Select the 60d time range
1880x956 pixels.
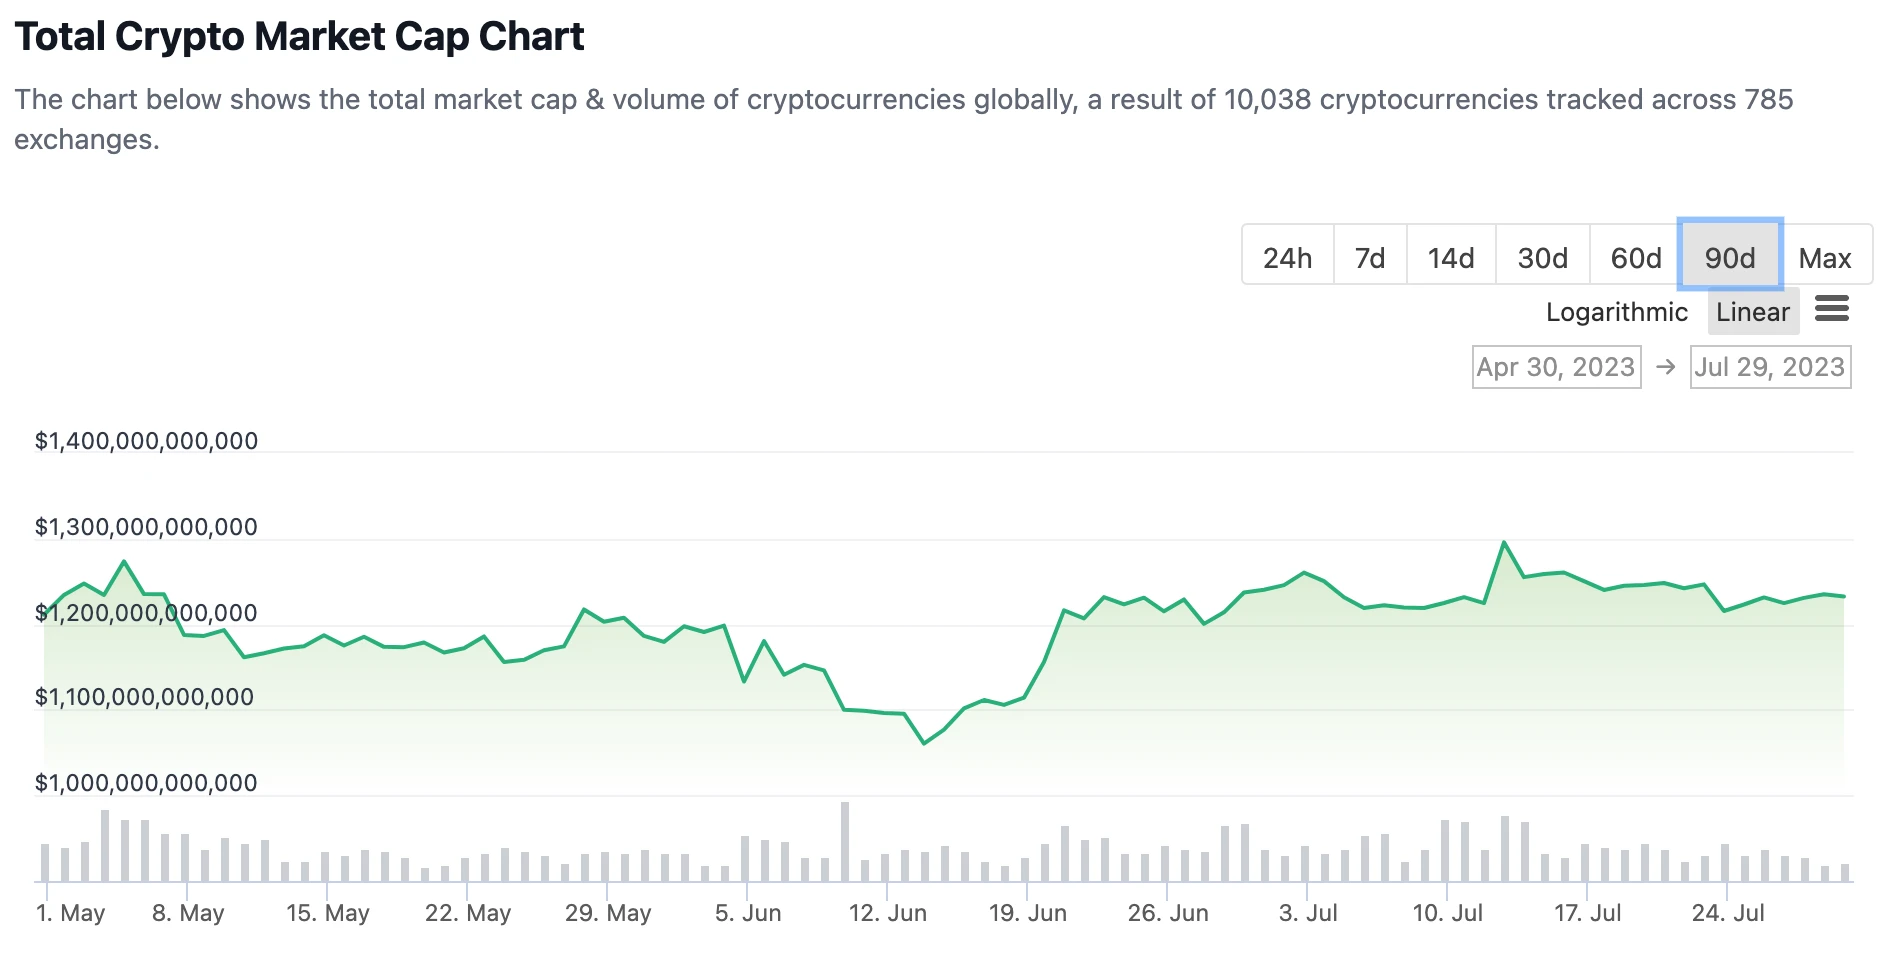click(x=1635, y=258)
